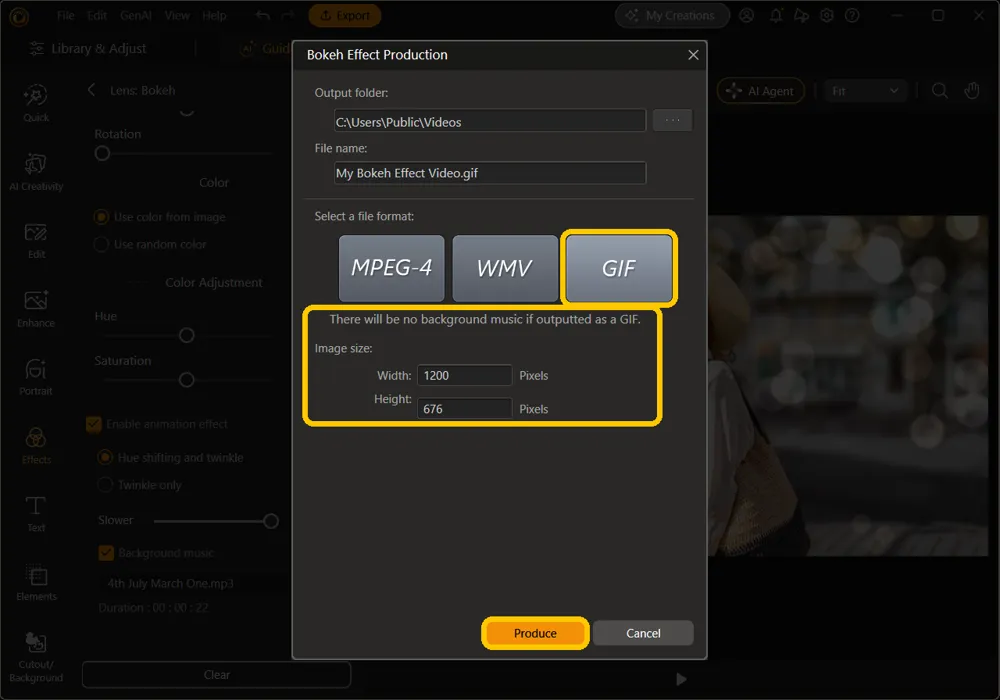Click the Redo arrow
Screen dimensions: 1000x700
[288, 15]
